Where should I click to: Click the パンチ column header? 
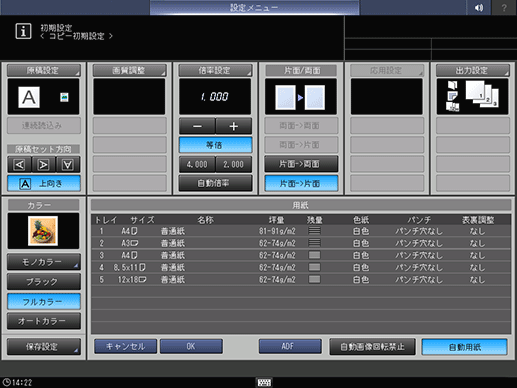click(419, 220)
